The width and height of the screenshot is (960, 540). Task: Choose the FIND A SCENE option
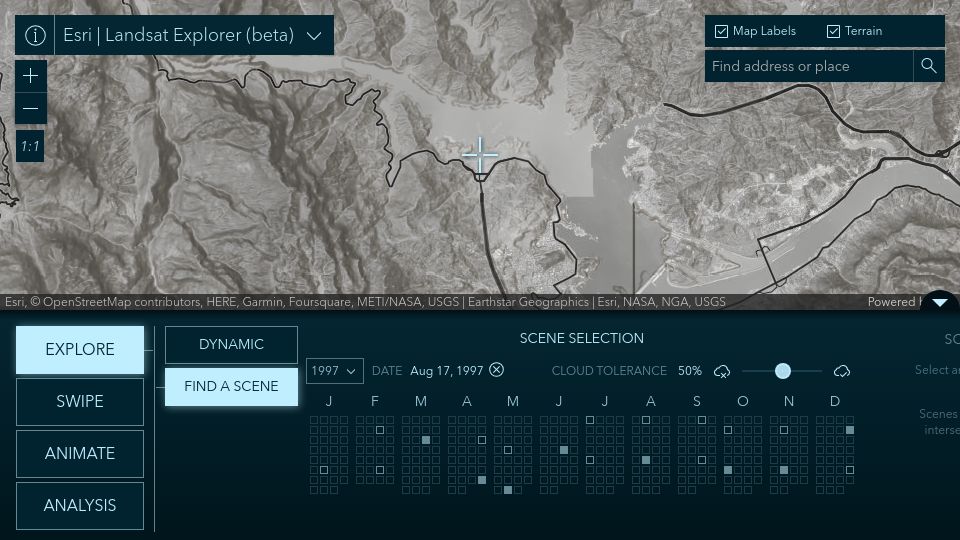tap(231, 386)
